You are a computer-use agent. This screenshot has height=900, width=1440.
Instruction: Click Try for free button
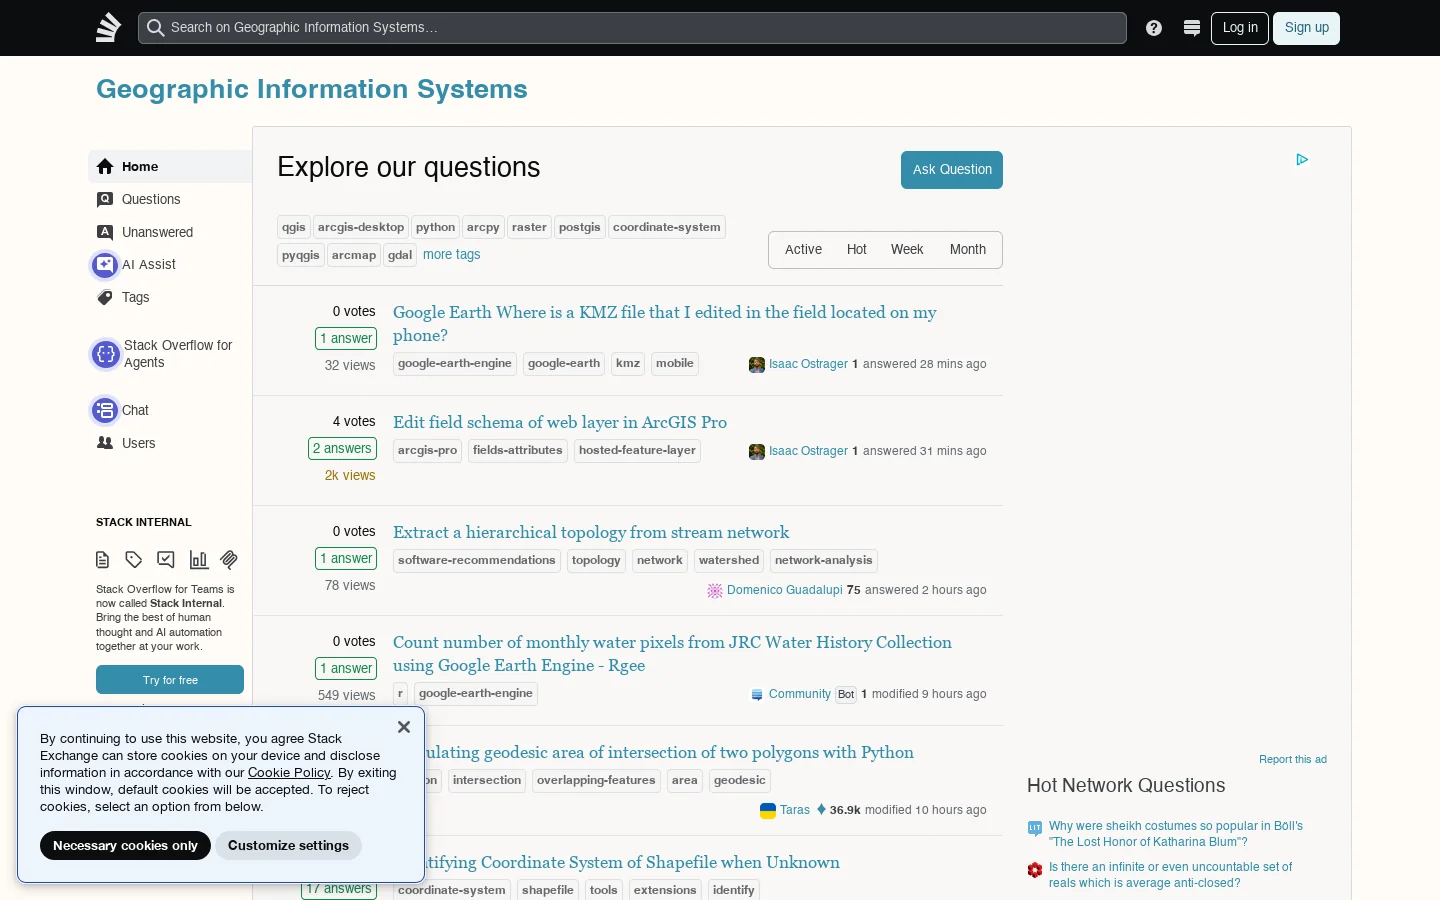(x=170, y=680)
